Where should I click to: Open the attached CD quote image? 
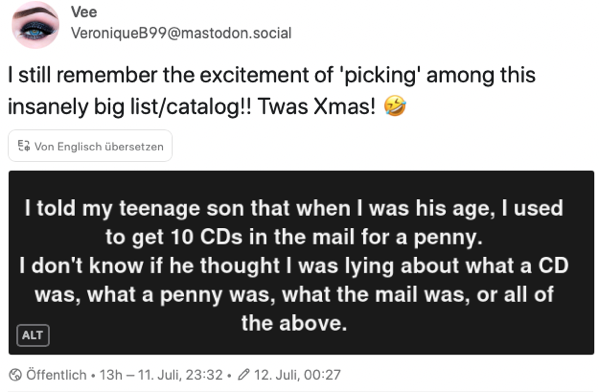[x=301, y=263]
